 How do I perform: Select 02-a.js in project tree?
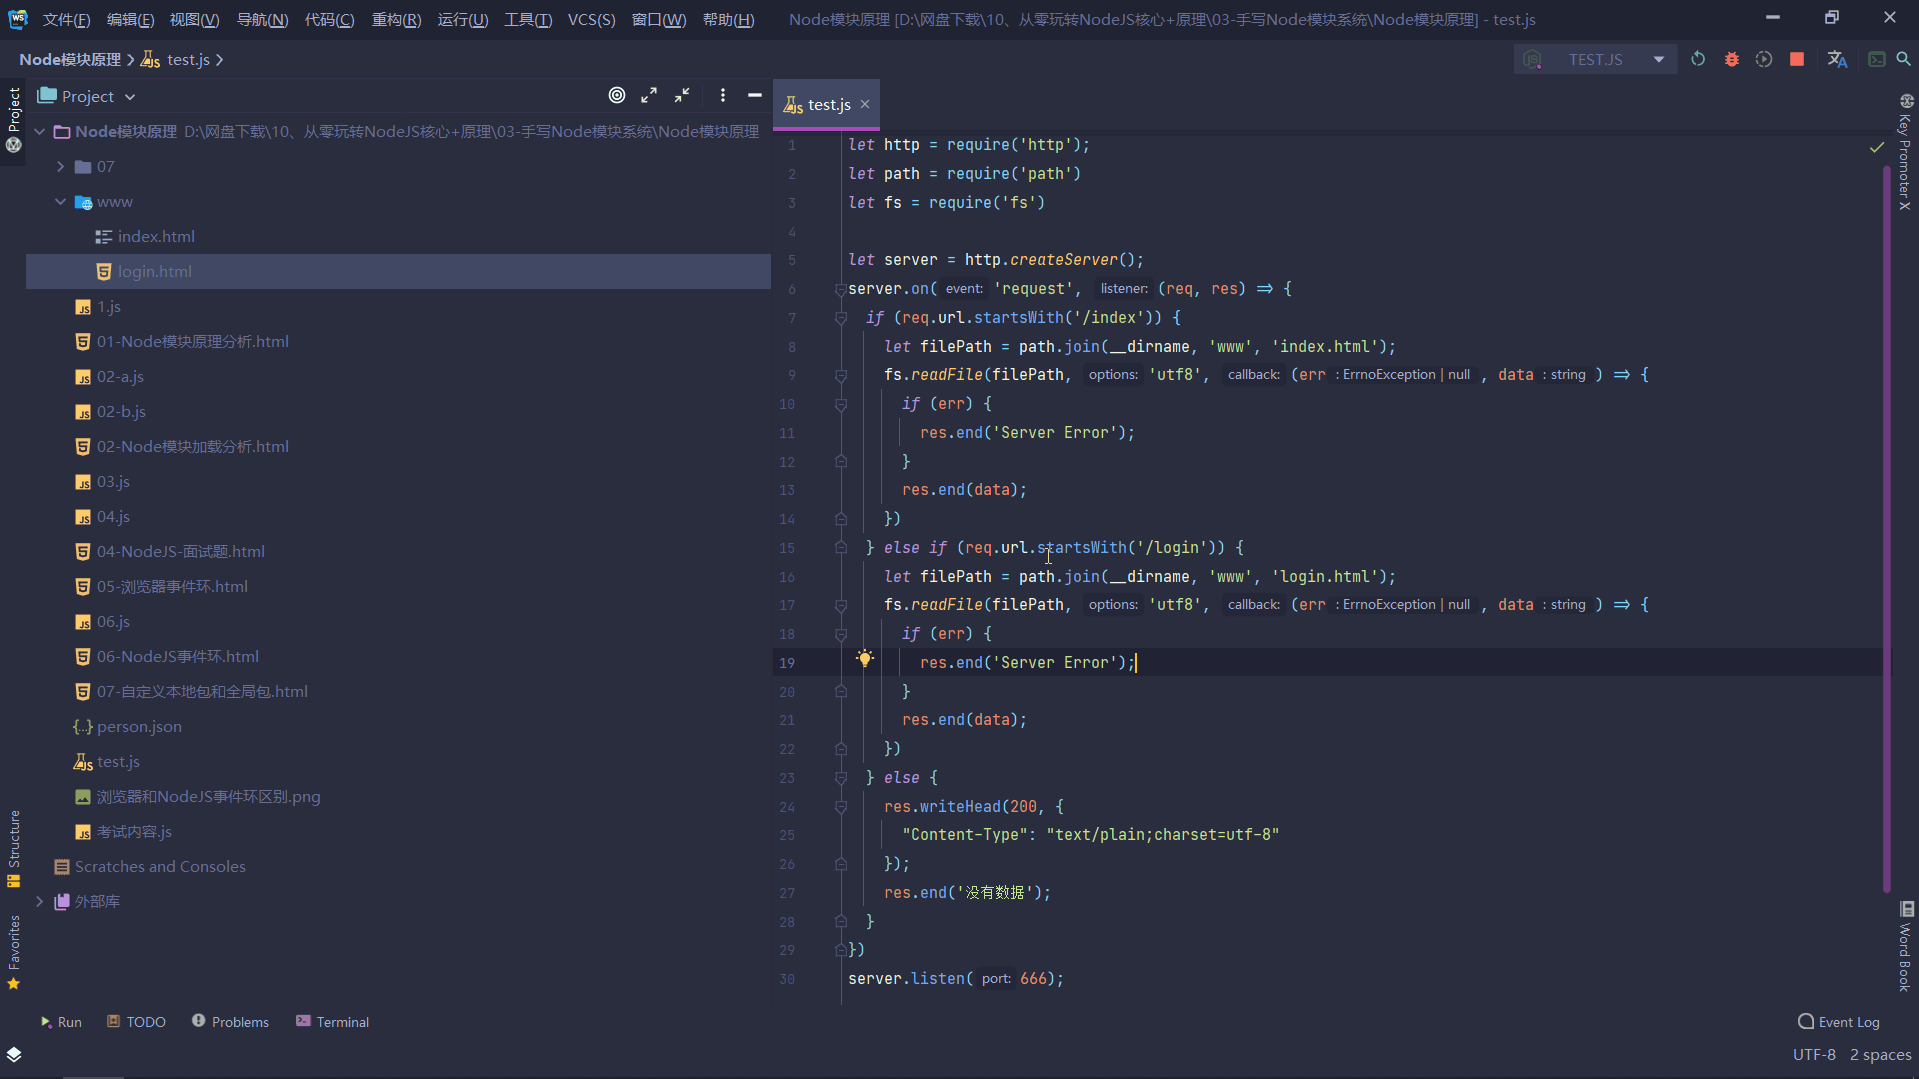[120, 376]
